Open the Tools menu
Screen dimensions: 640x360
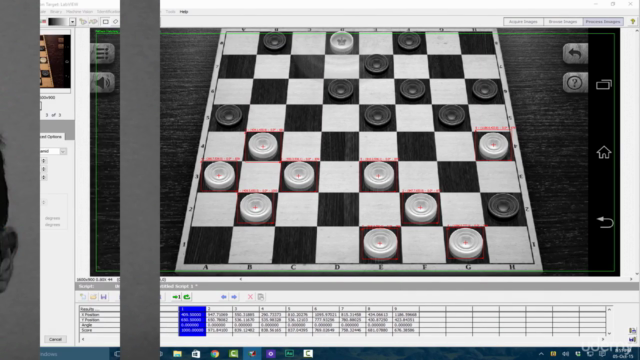pyautogui.click(x=170, y=11)
